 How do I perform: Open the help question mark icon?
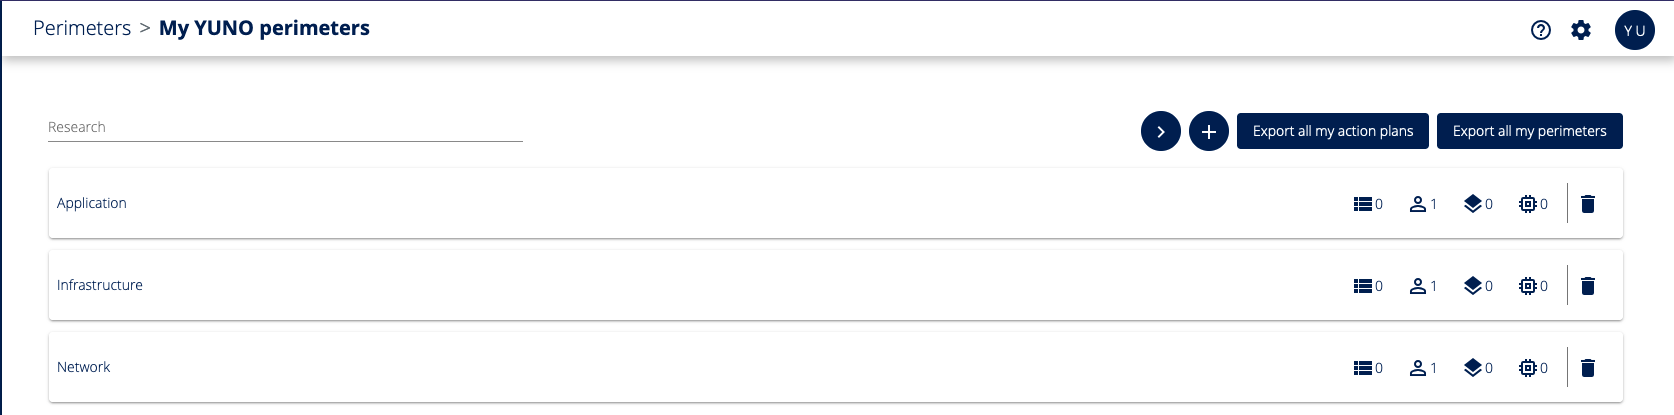(1541, 30)
